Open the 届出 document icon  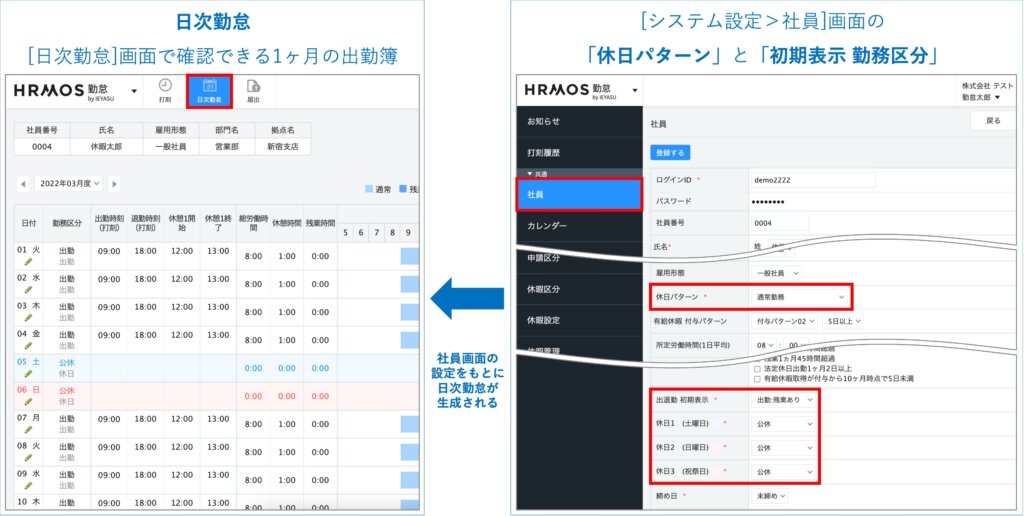253,90
